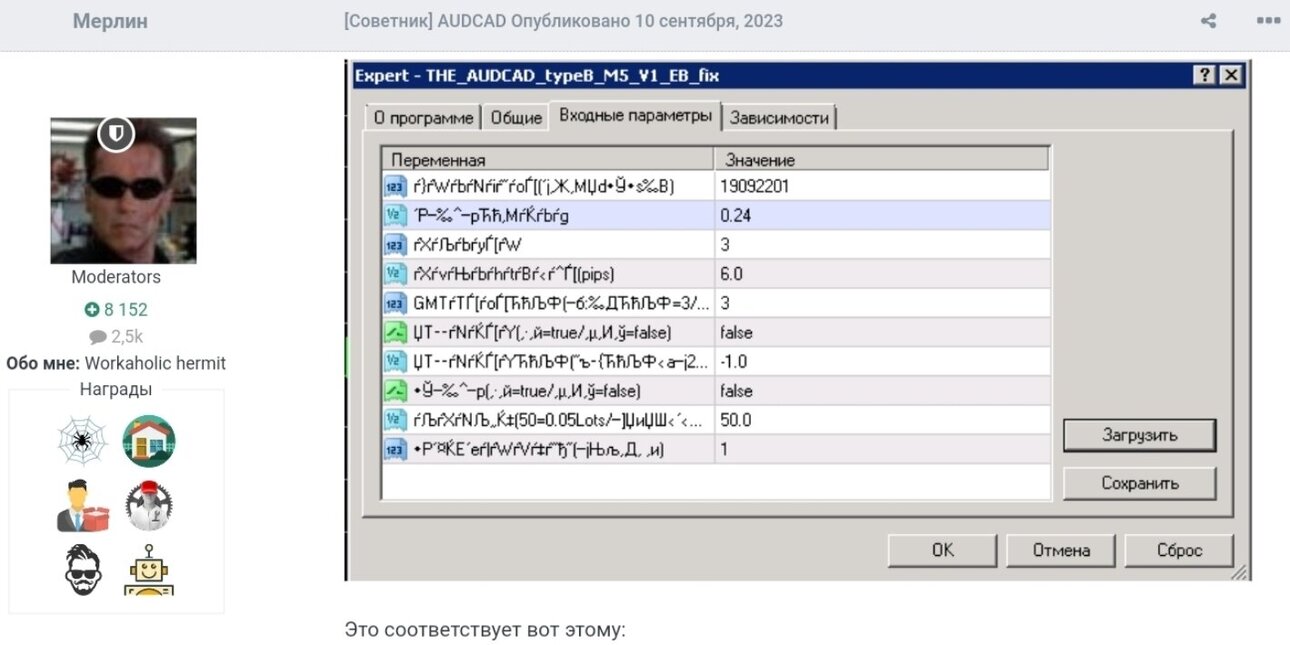Click the house award badge
This screenshot has height=645, width=1290.
149,442
